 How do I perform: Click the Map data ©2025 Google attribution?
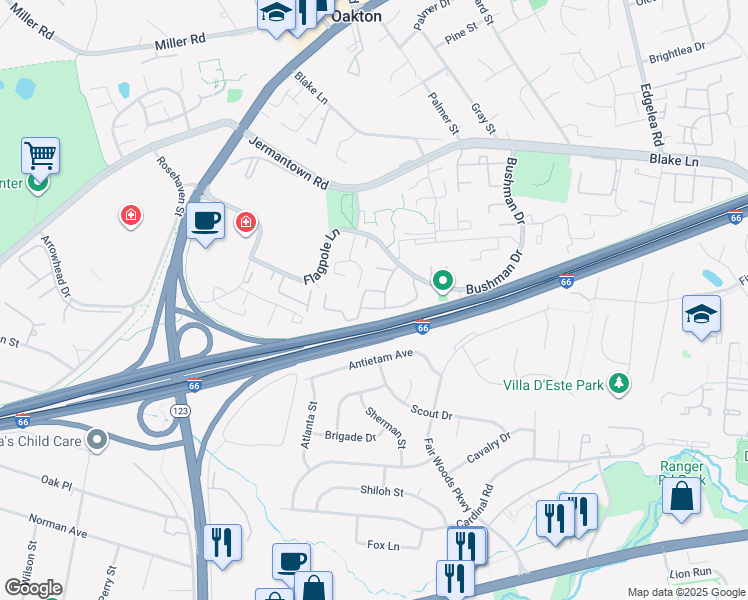[x=687, y=592]
